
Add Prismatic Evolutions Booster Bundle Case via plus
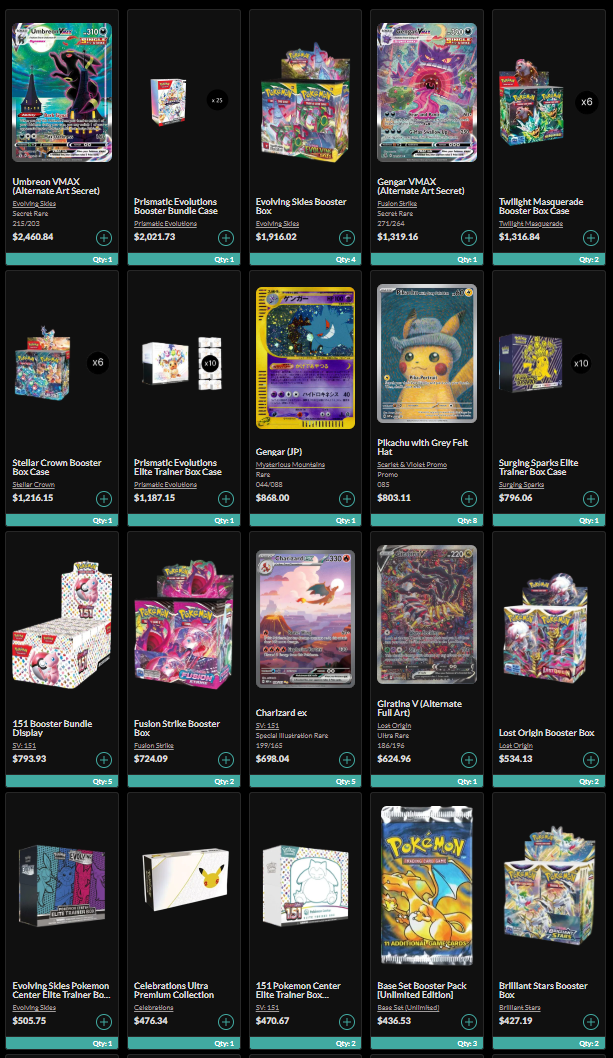[x=225, y=238]
